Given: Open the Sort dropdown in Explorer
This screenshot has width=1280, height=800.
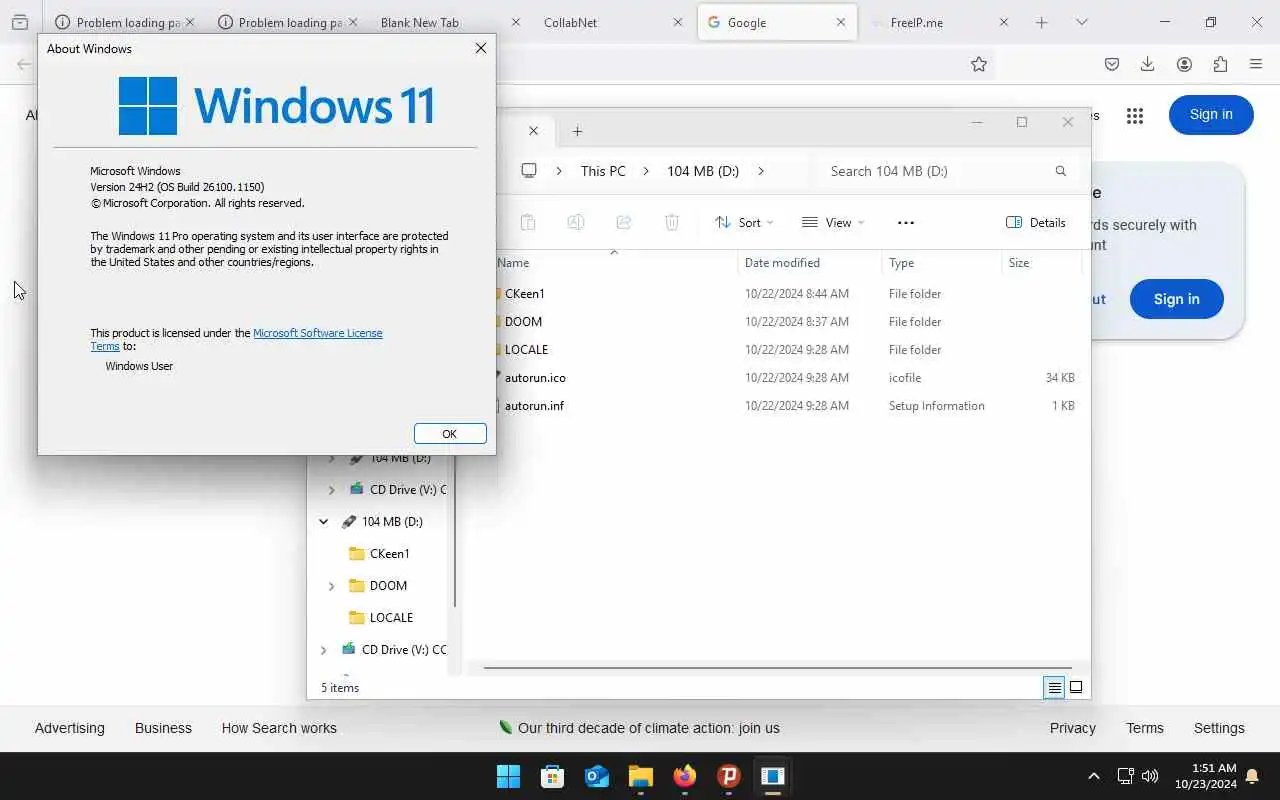Looking at the screenshot, I should (x=744, y=222).
